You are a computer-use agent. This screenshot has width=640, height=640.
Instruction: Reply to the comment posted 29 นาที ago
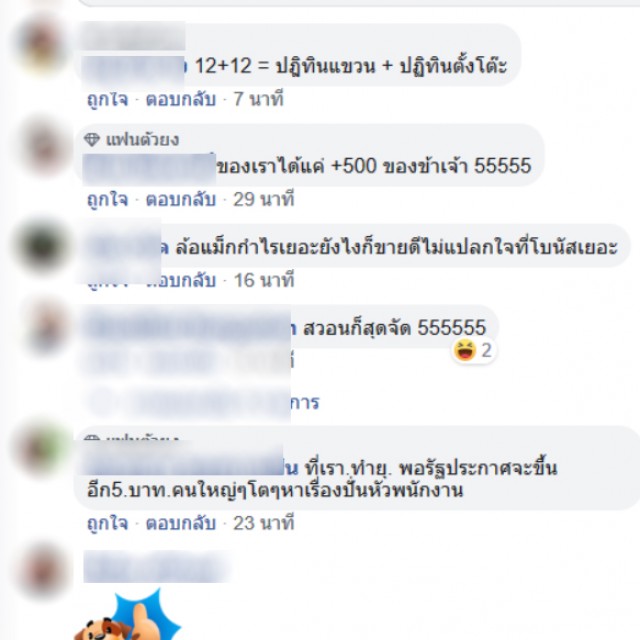pos(181,200)
